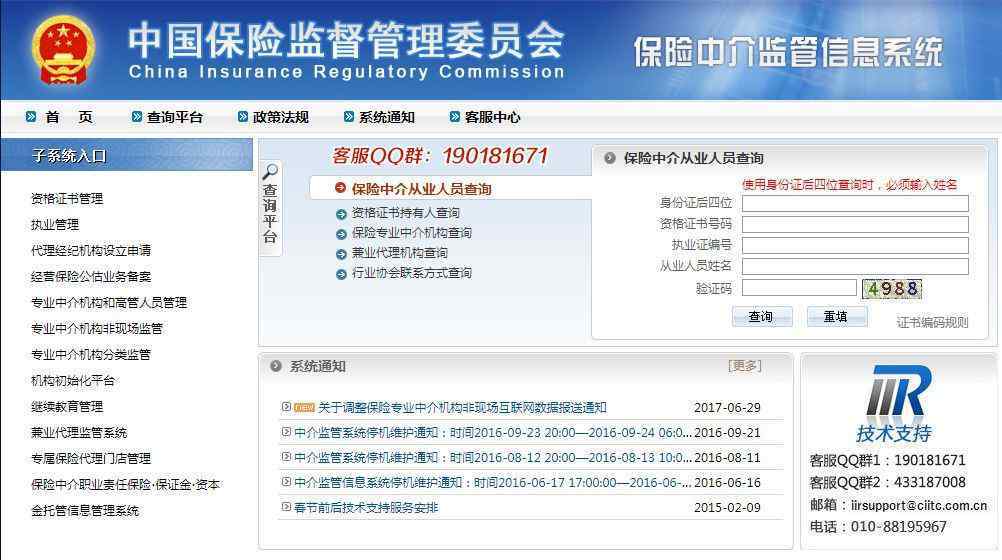Viewport: 1002px width, 560px height.
Task: Click the 4988 captcha image
Action: [x=891, y=289]
